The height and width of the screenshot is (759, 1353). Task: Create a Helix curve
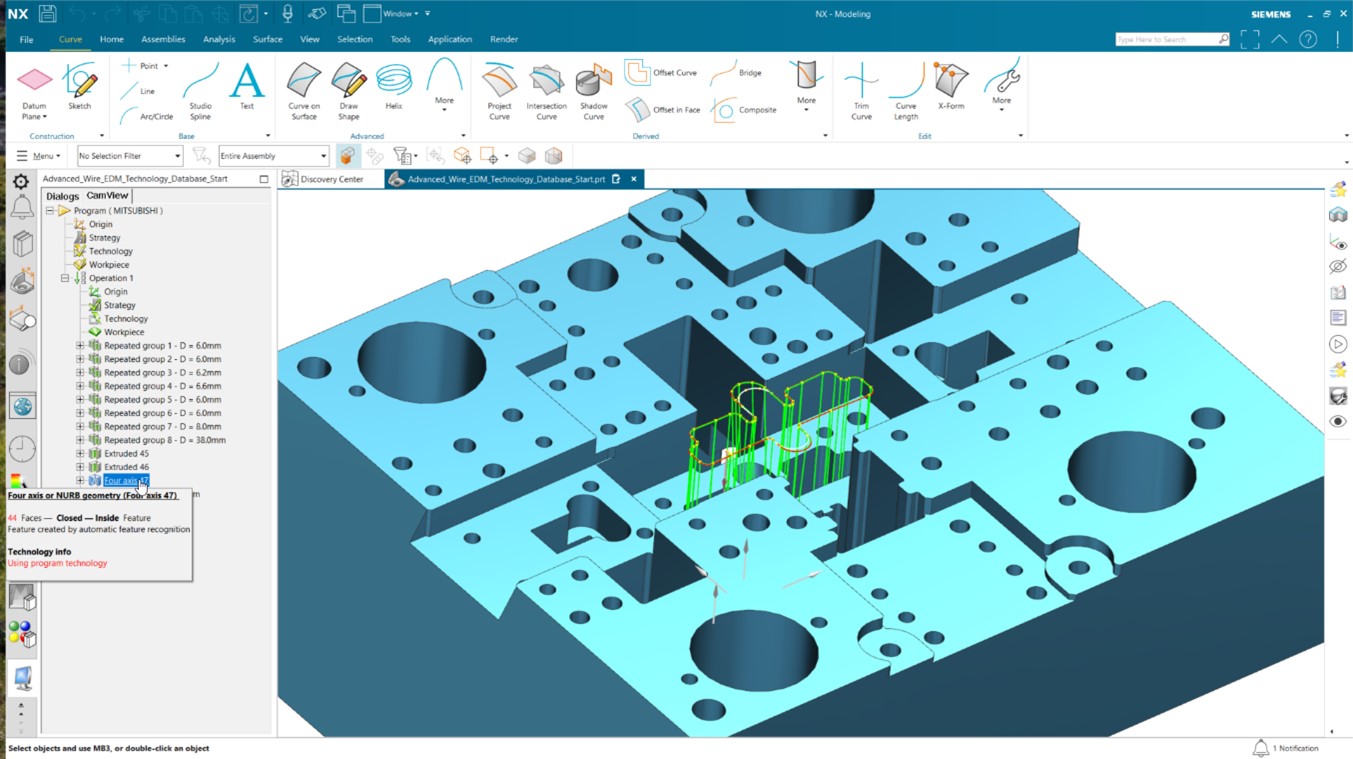coord(394,88)
